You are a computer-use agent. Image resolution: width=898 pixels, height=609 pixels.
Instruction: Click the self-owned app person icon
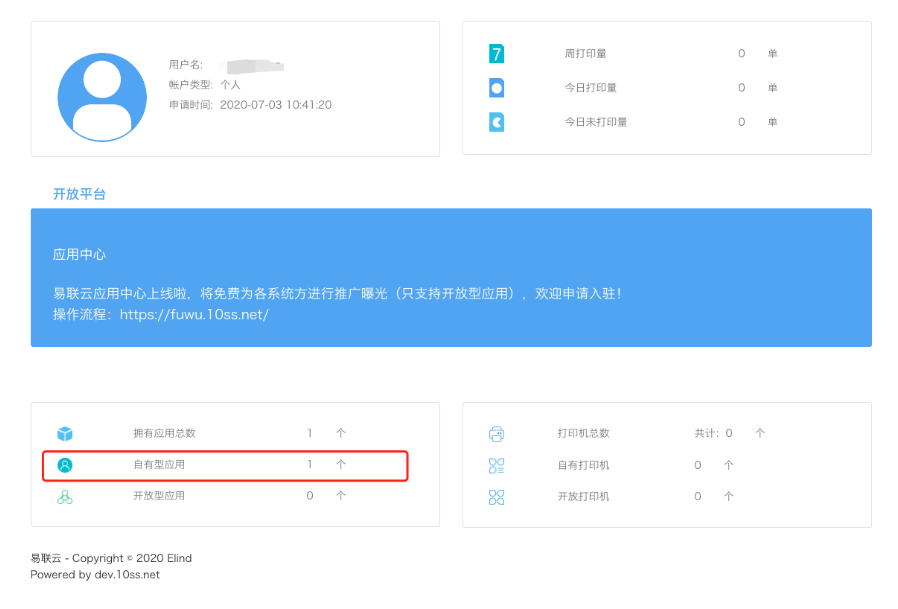(65, 465)
